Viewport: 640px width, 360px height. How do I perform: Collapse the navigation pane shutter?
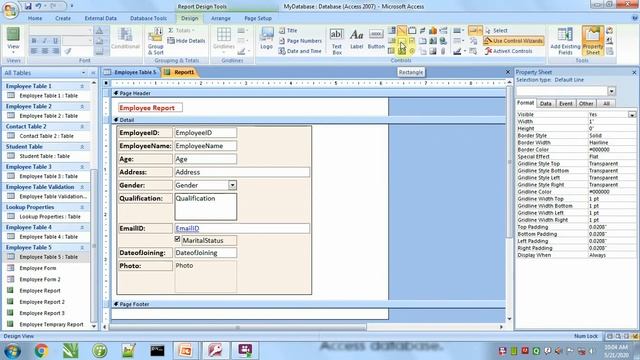(x=93, y=73)
